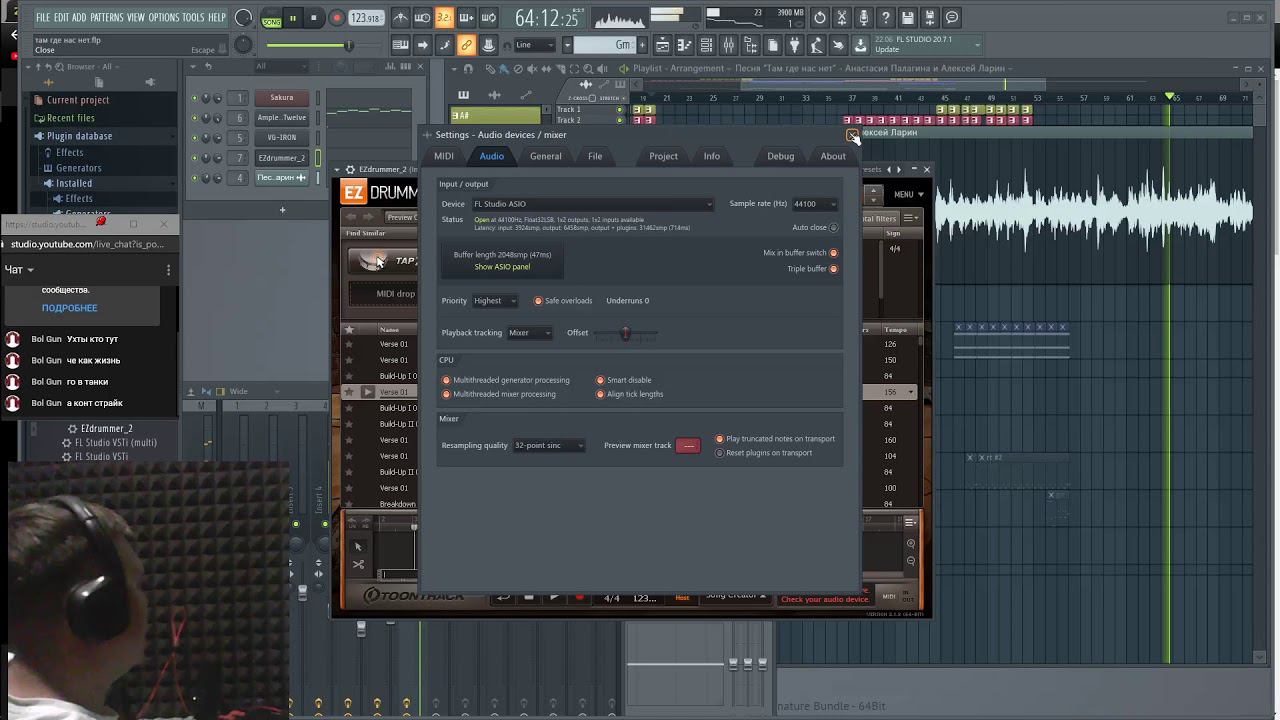Open the Playback tracking Mixer dropdown
The image size is (1280, 720).
point(529,333)
